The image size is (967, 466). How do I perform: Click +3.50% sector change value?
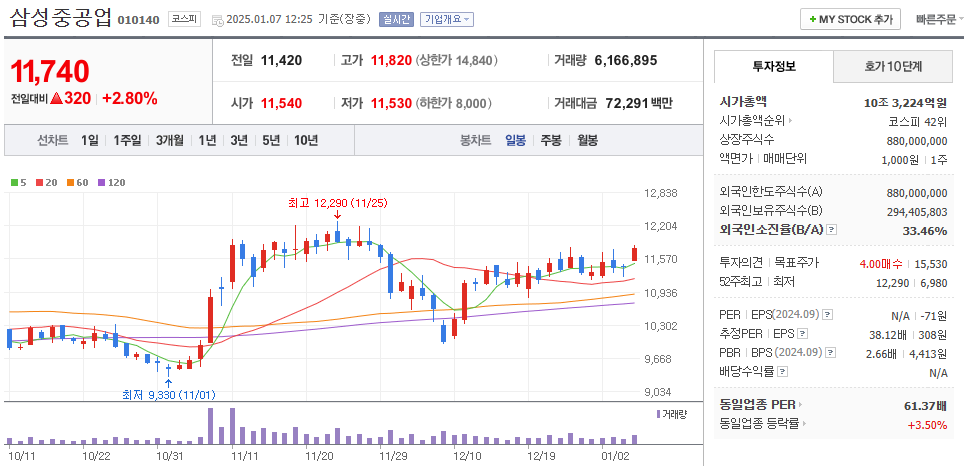click(x=927, y=424)
